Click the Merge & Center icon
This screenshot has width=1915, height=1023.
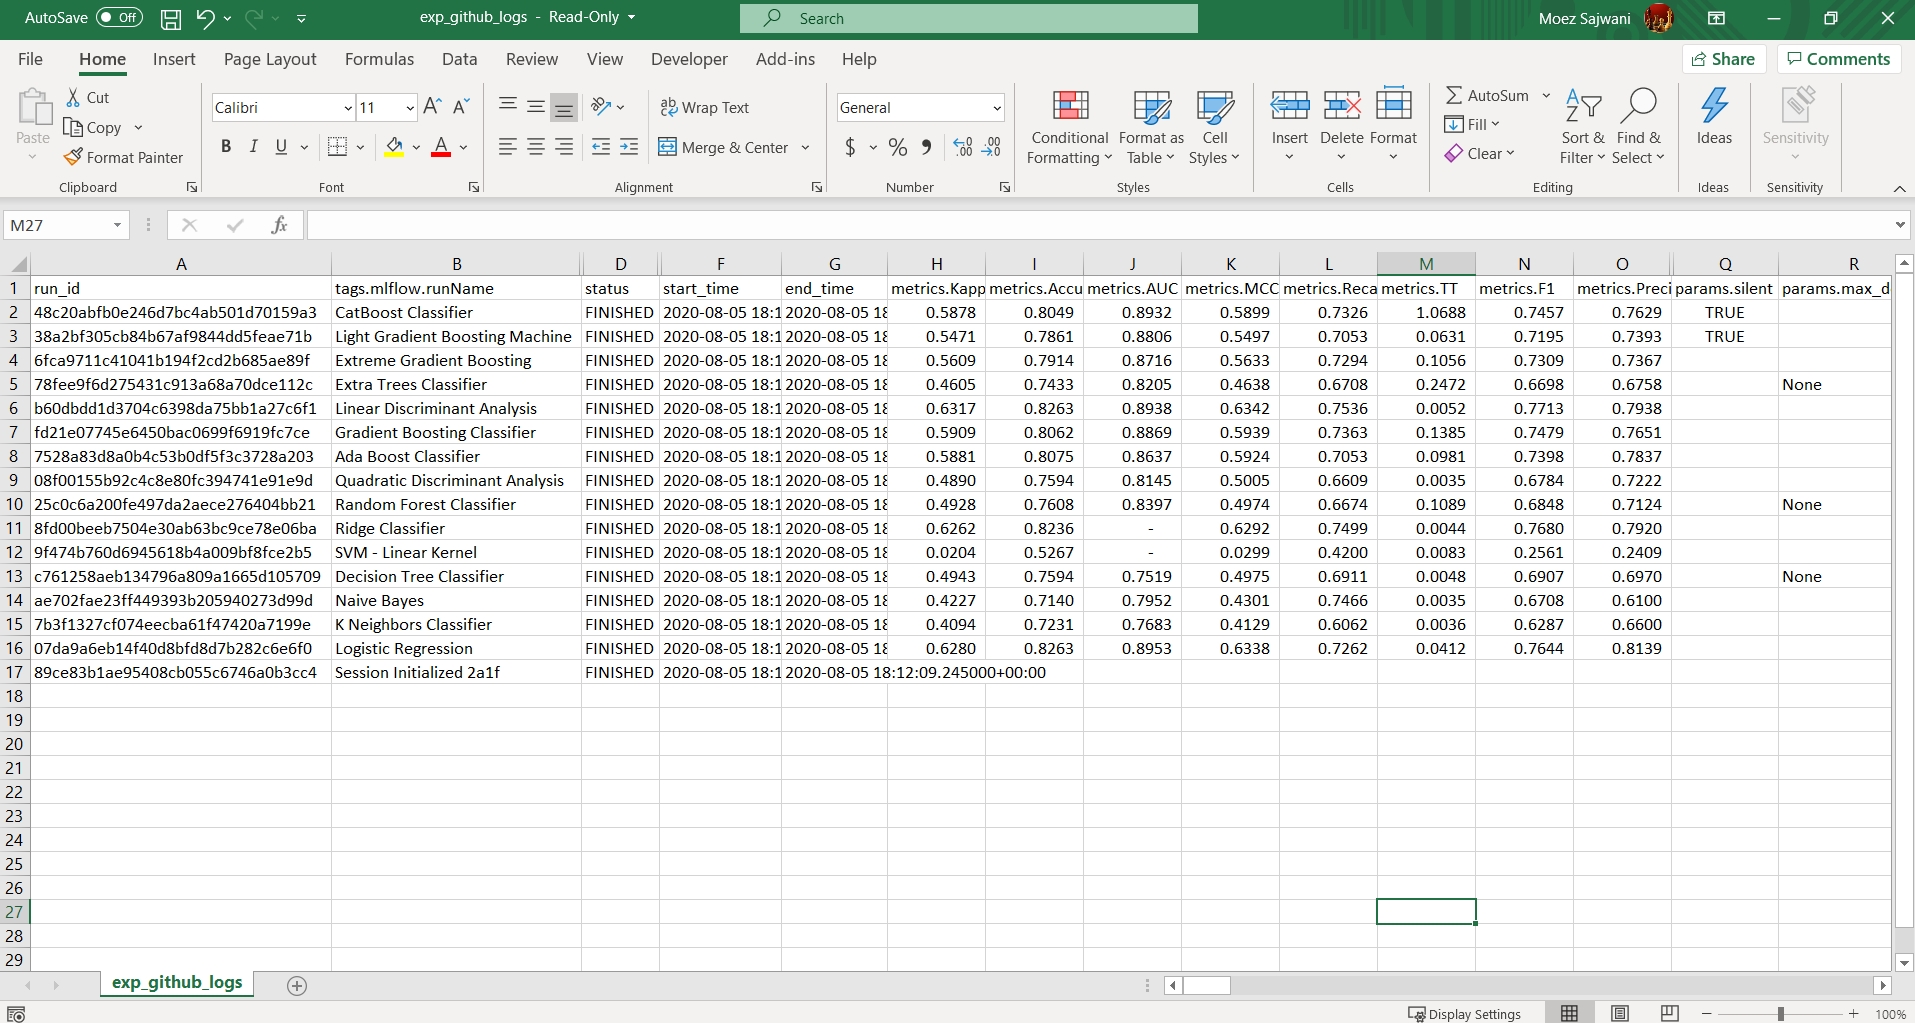pyautogui.click(x=667, y=148)
